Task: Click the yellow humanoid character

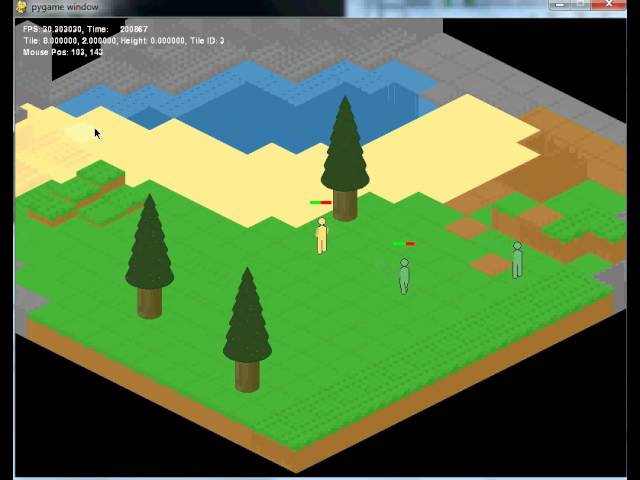Action: 322,236
